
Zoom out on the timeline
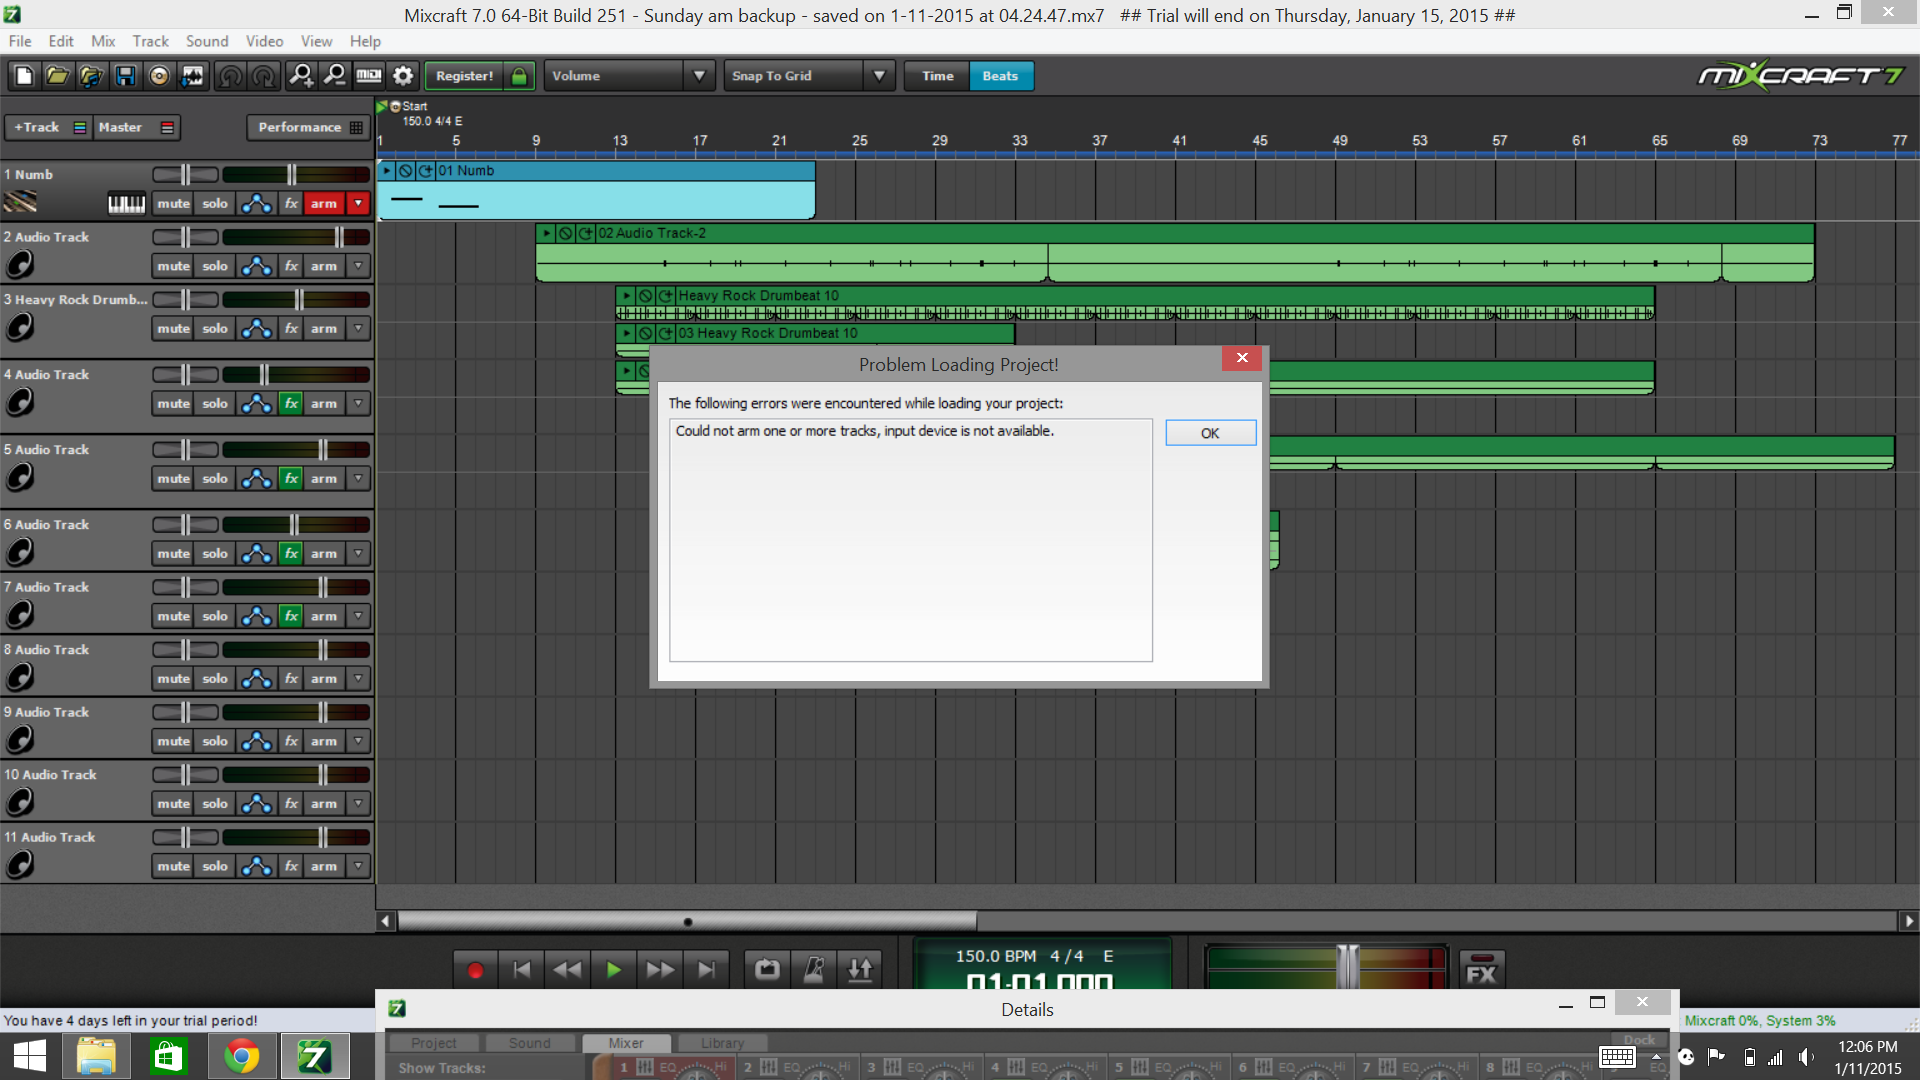pos(335,76)
